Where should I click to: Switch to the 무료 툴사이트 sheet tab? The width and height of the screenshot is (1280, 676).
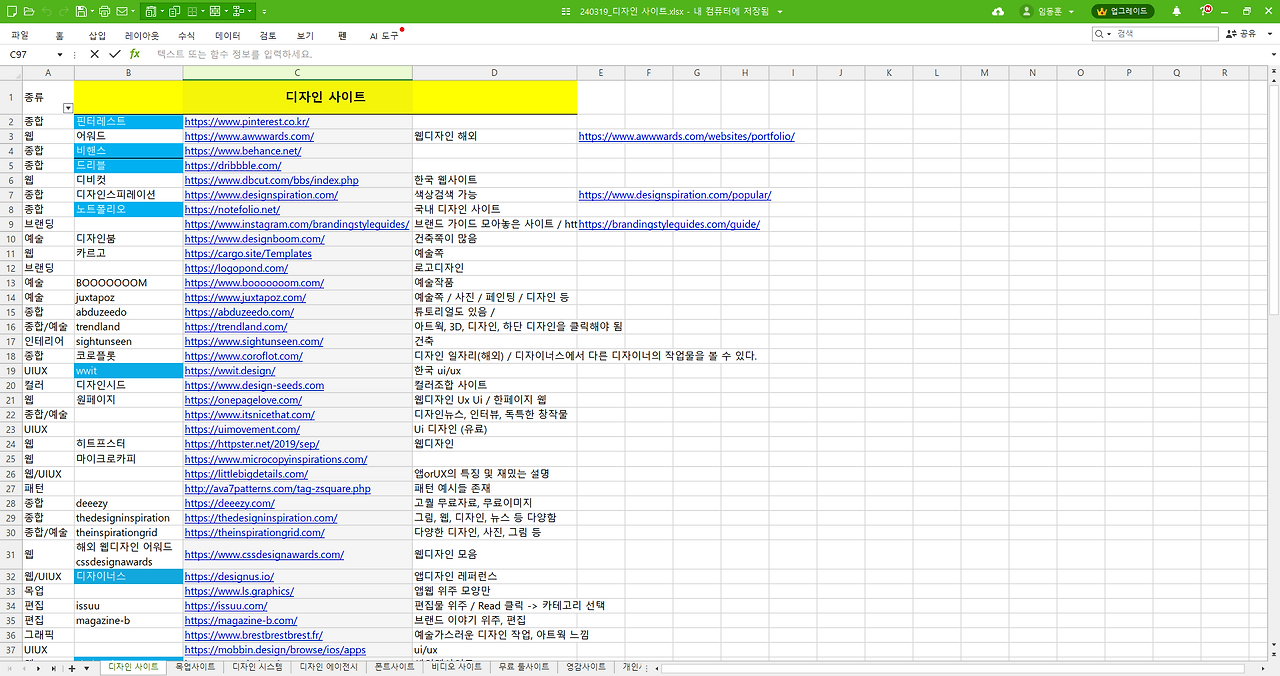pyautogui.click(x=524, y=667)
